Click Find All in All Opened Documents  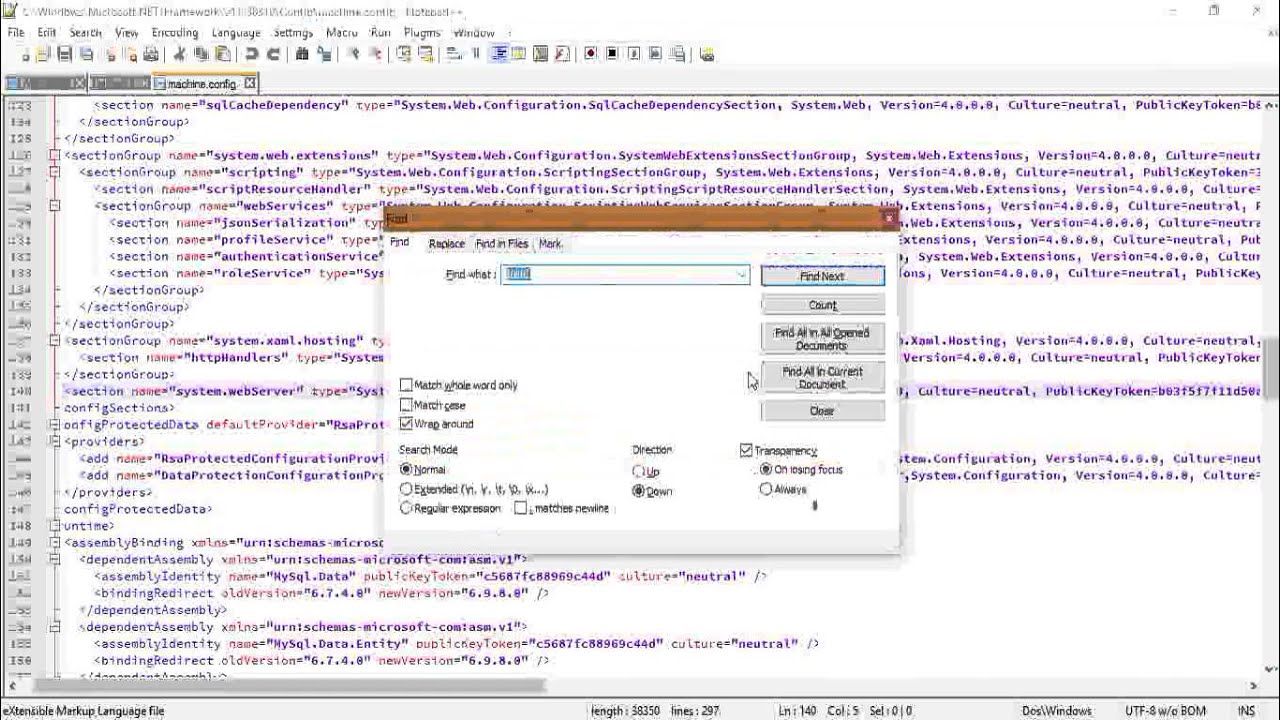click(822, 339)
